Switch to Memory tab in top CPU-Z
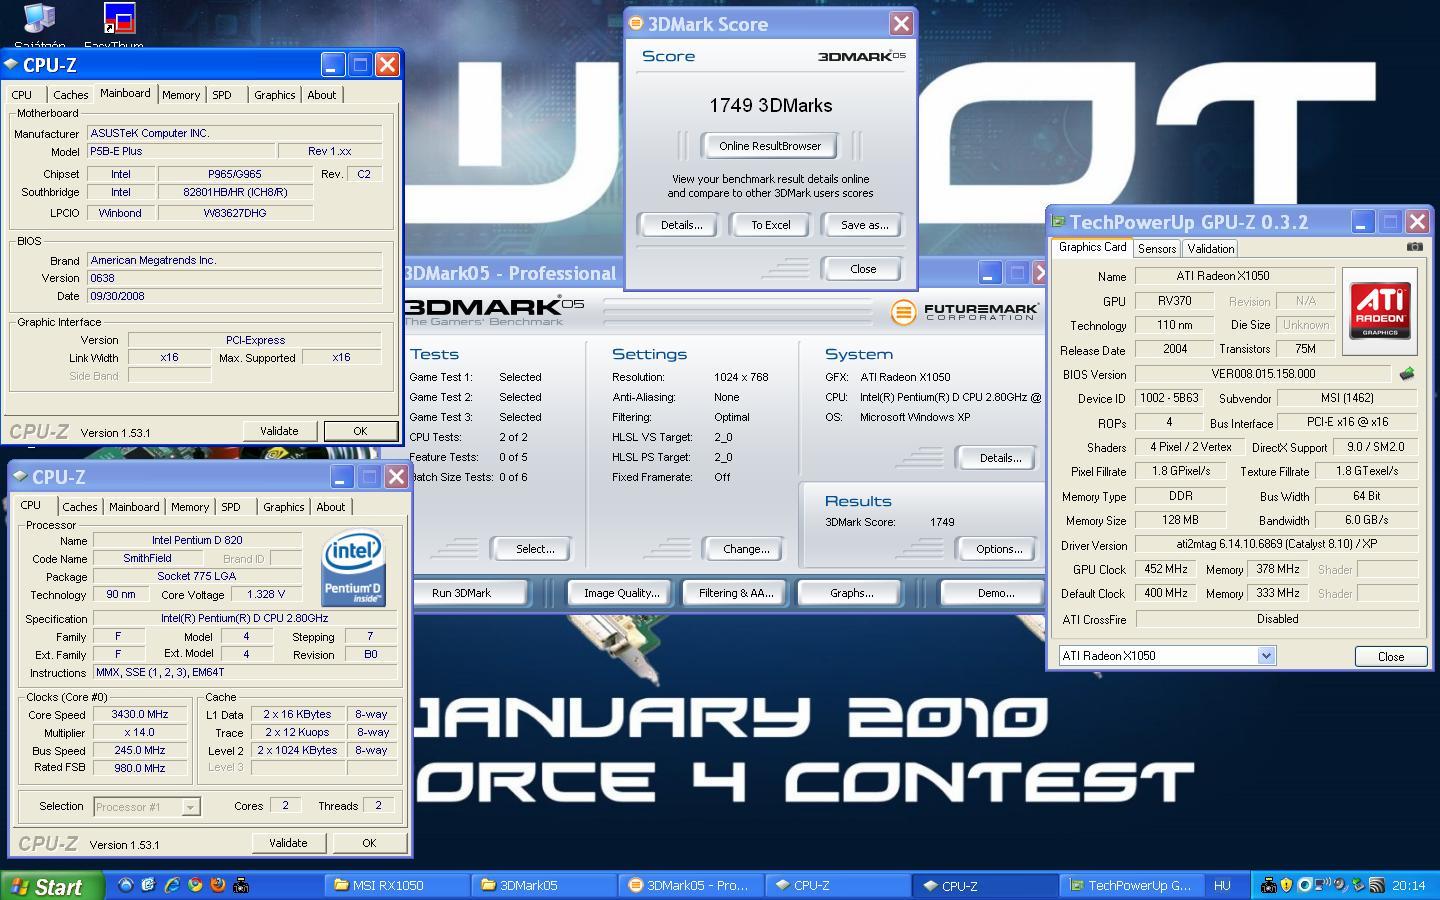 [x=181, y=95]
